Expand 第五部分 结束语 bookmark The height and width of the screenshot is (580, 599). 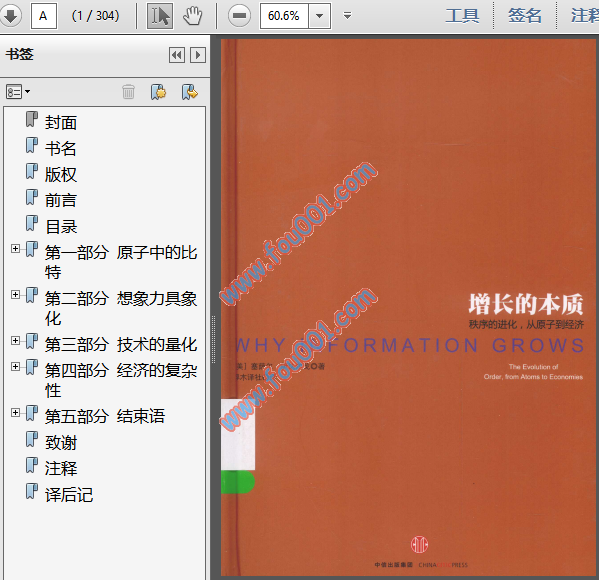point(15,412)
